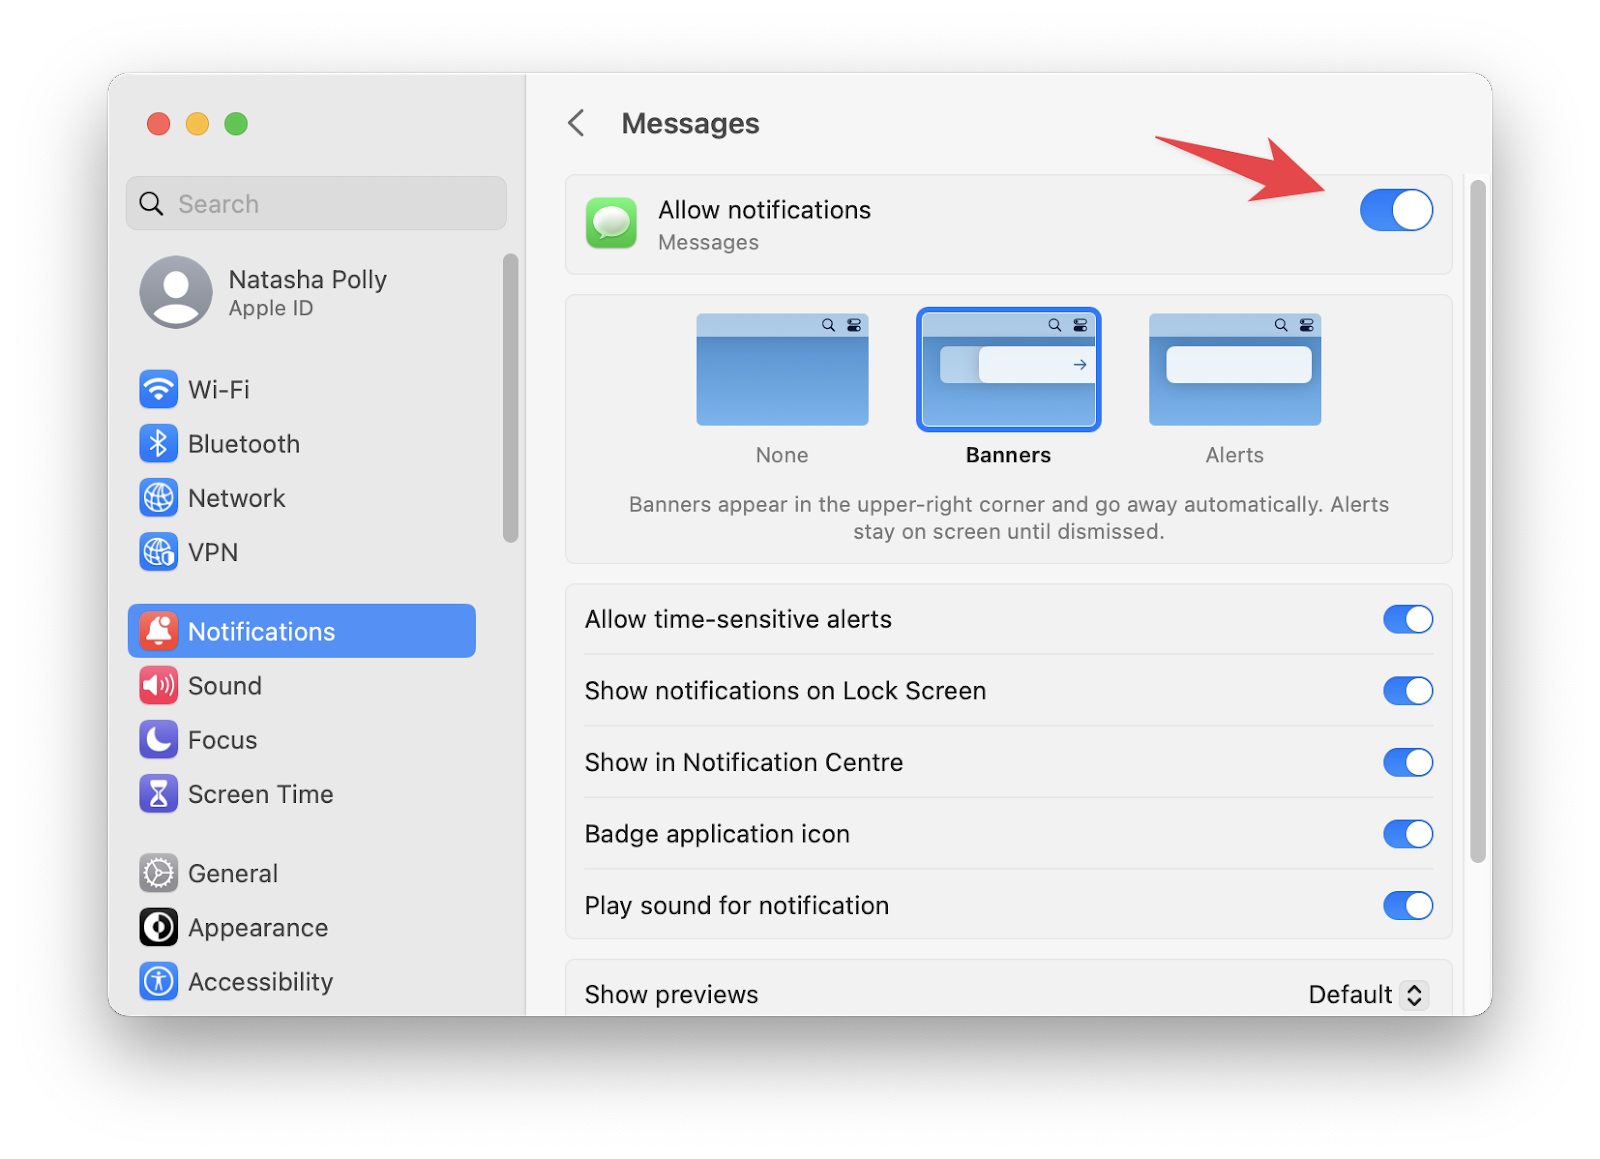The image size is (1600, 1159).
Task: Turn off Play sound for notification
Action: [1408, 906]
